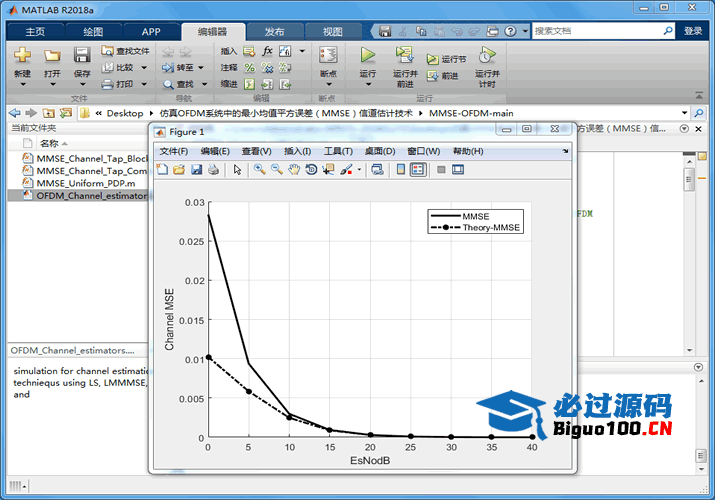Select the Brush data tool in Figure 1

(347, 170)
